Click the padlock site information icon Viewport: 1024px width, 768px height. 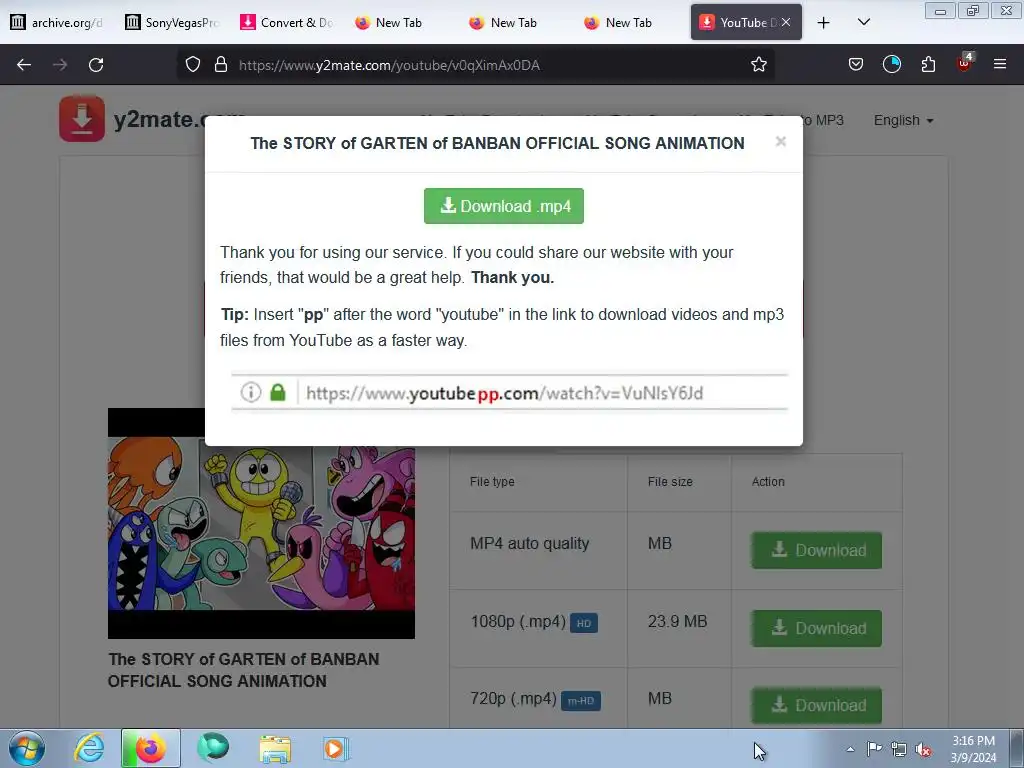tap(221, 65)
